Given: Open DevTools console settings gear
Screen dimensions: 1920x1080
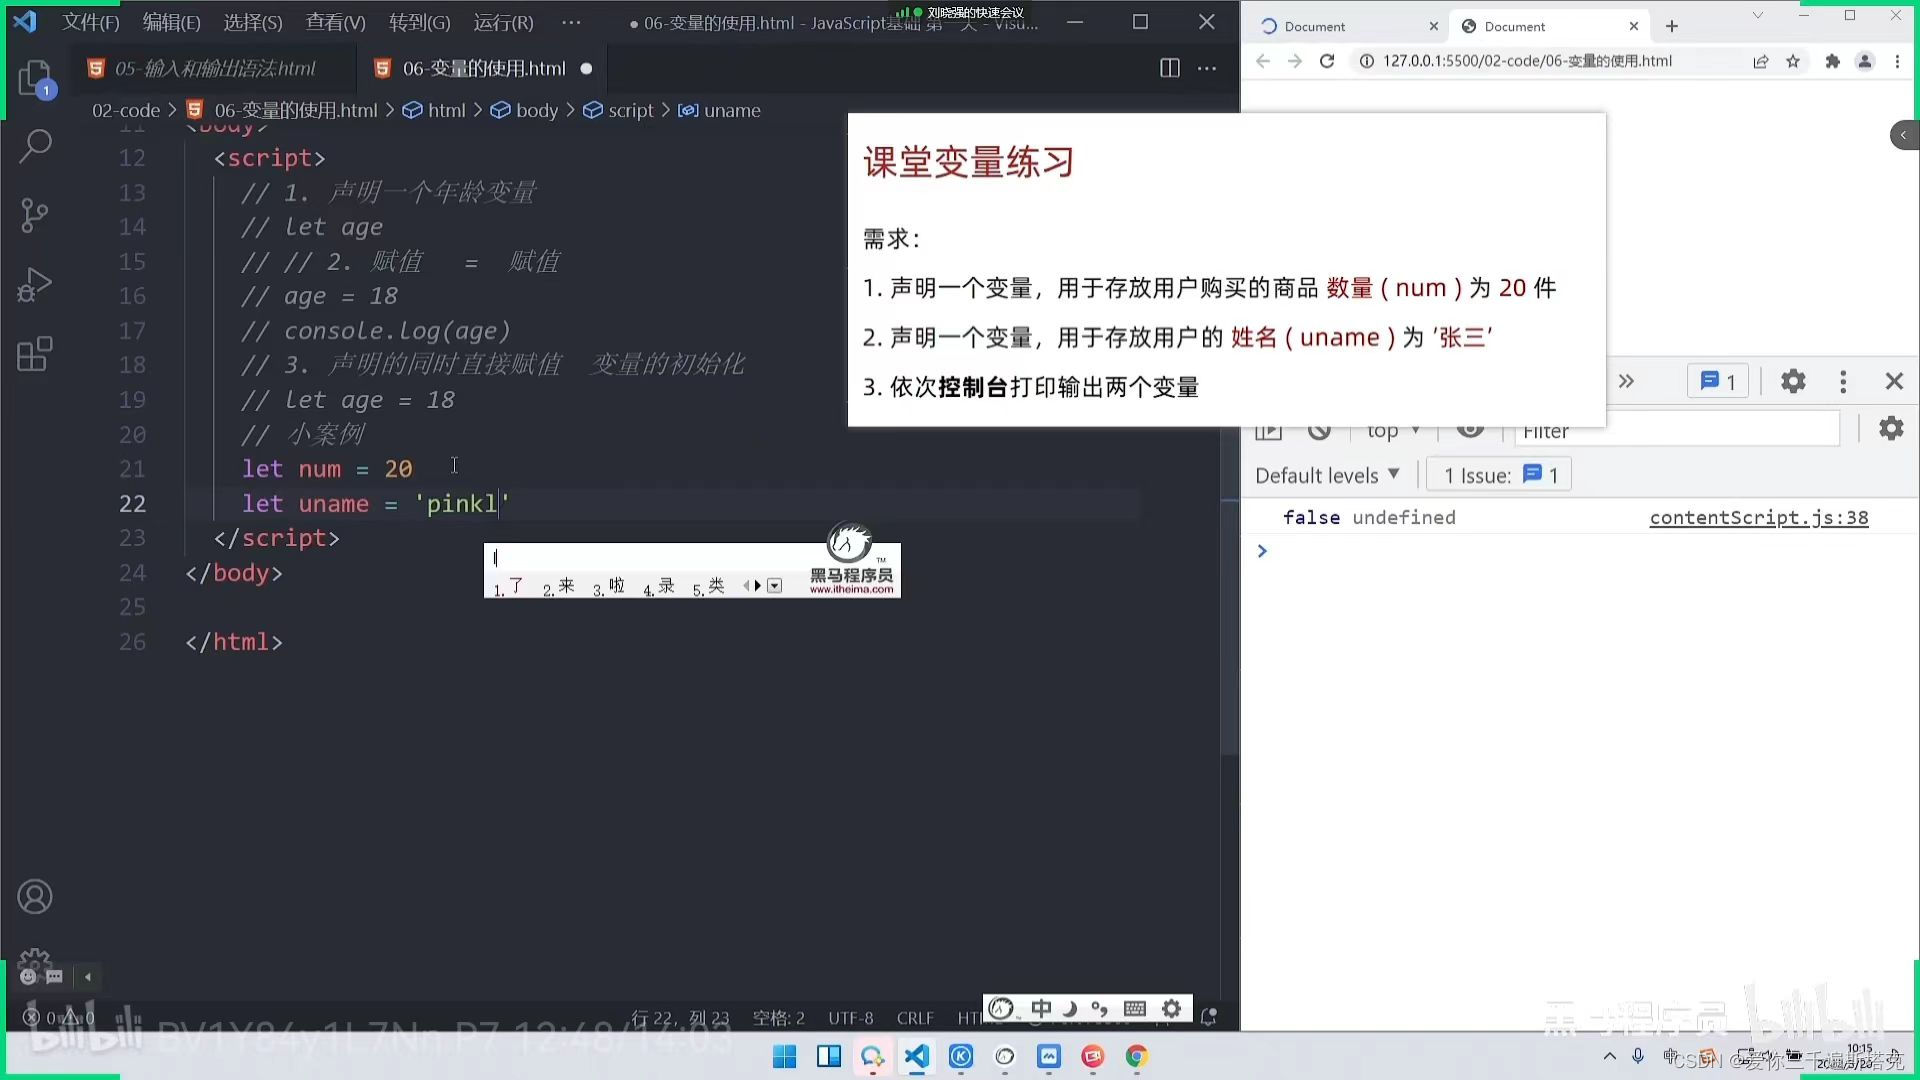Looking at the screenshot, I should pyautogui.click(x=1890, y=429).
